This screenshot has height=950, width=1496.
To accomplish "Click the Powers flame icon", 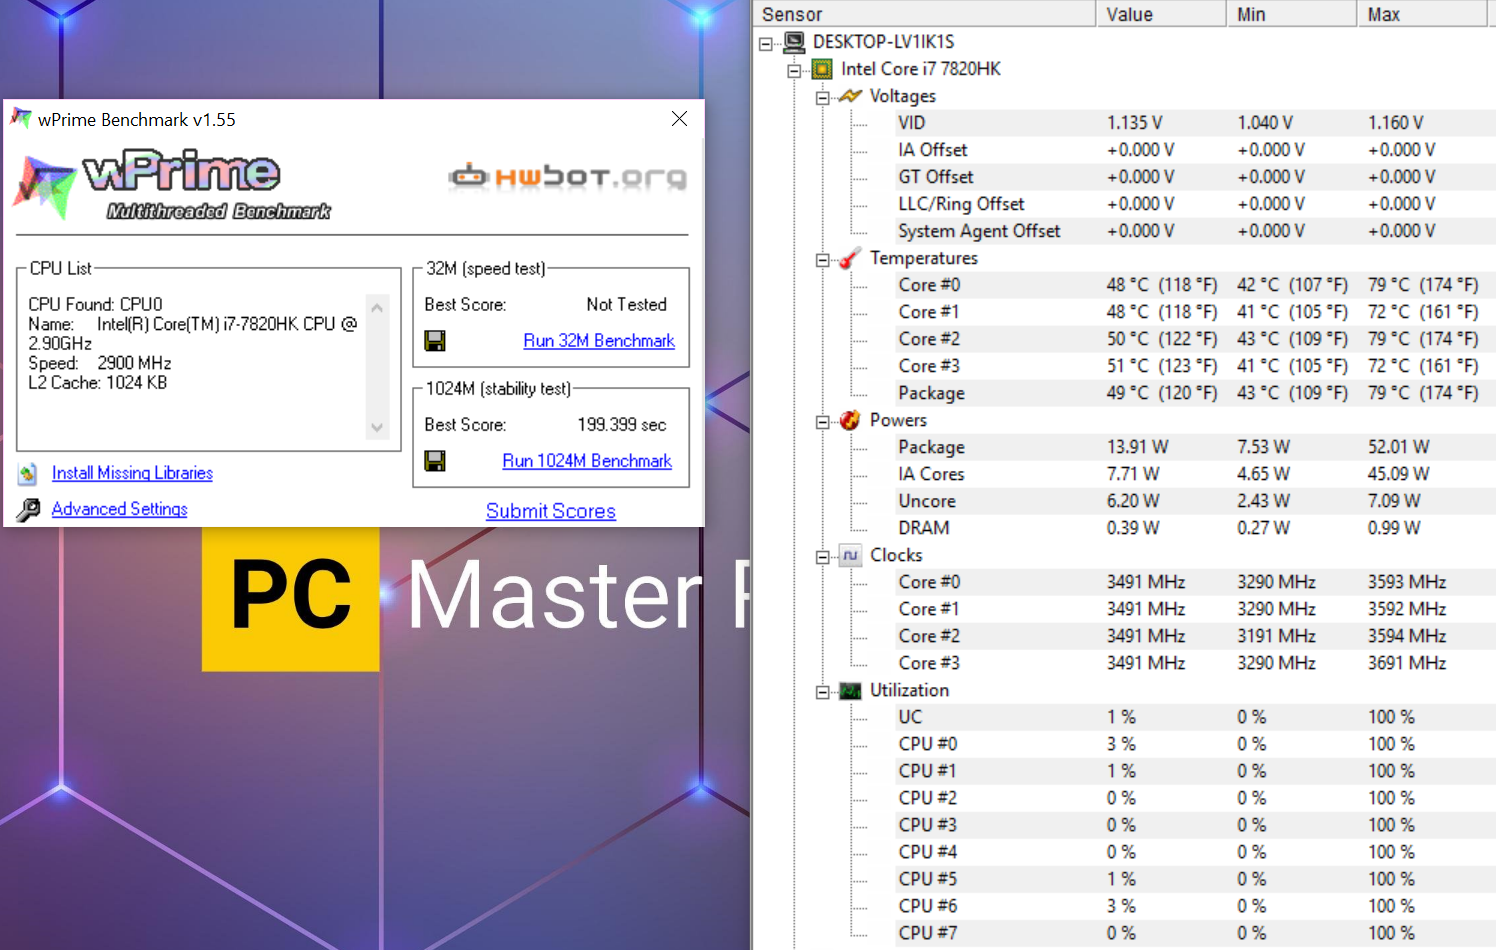I will (850, 420).
